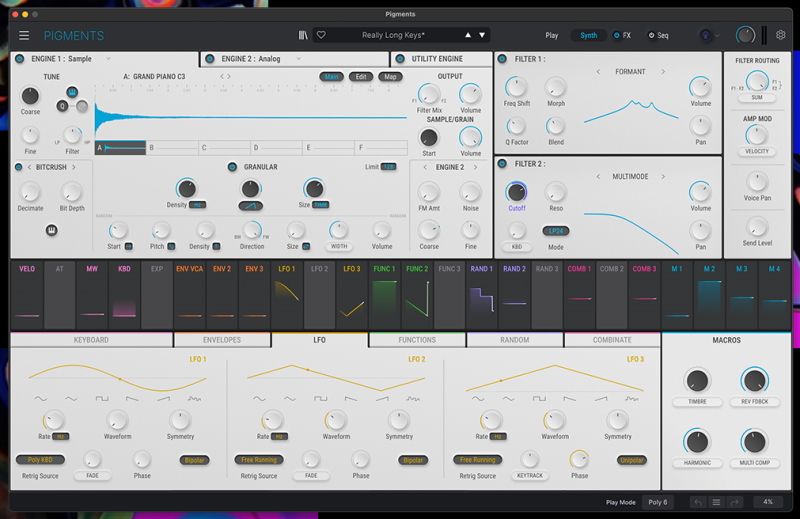Toggle the Granular section on/off
Screen dimensions: 800x519
(233, 167)
